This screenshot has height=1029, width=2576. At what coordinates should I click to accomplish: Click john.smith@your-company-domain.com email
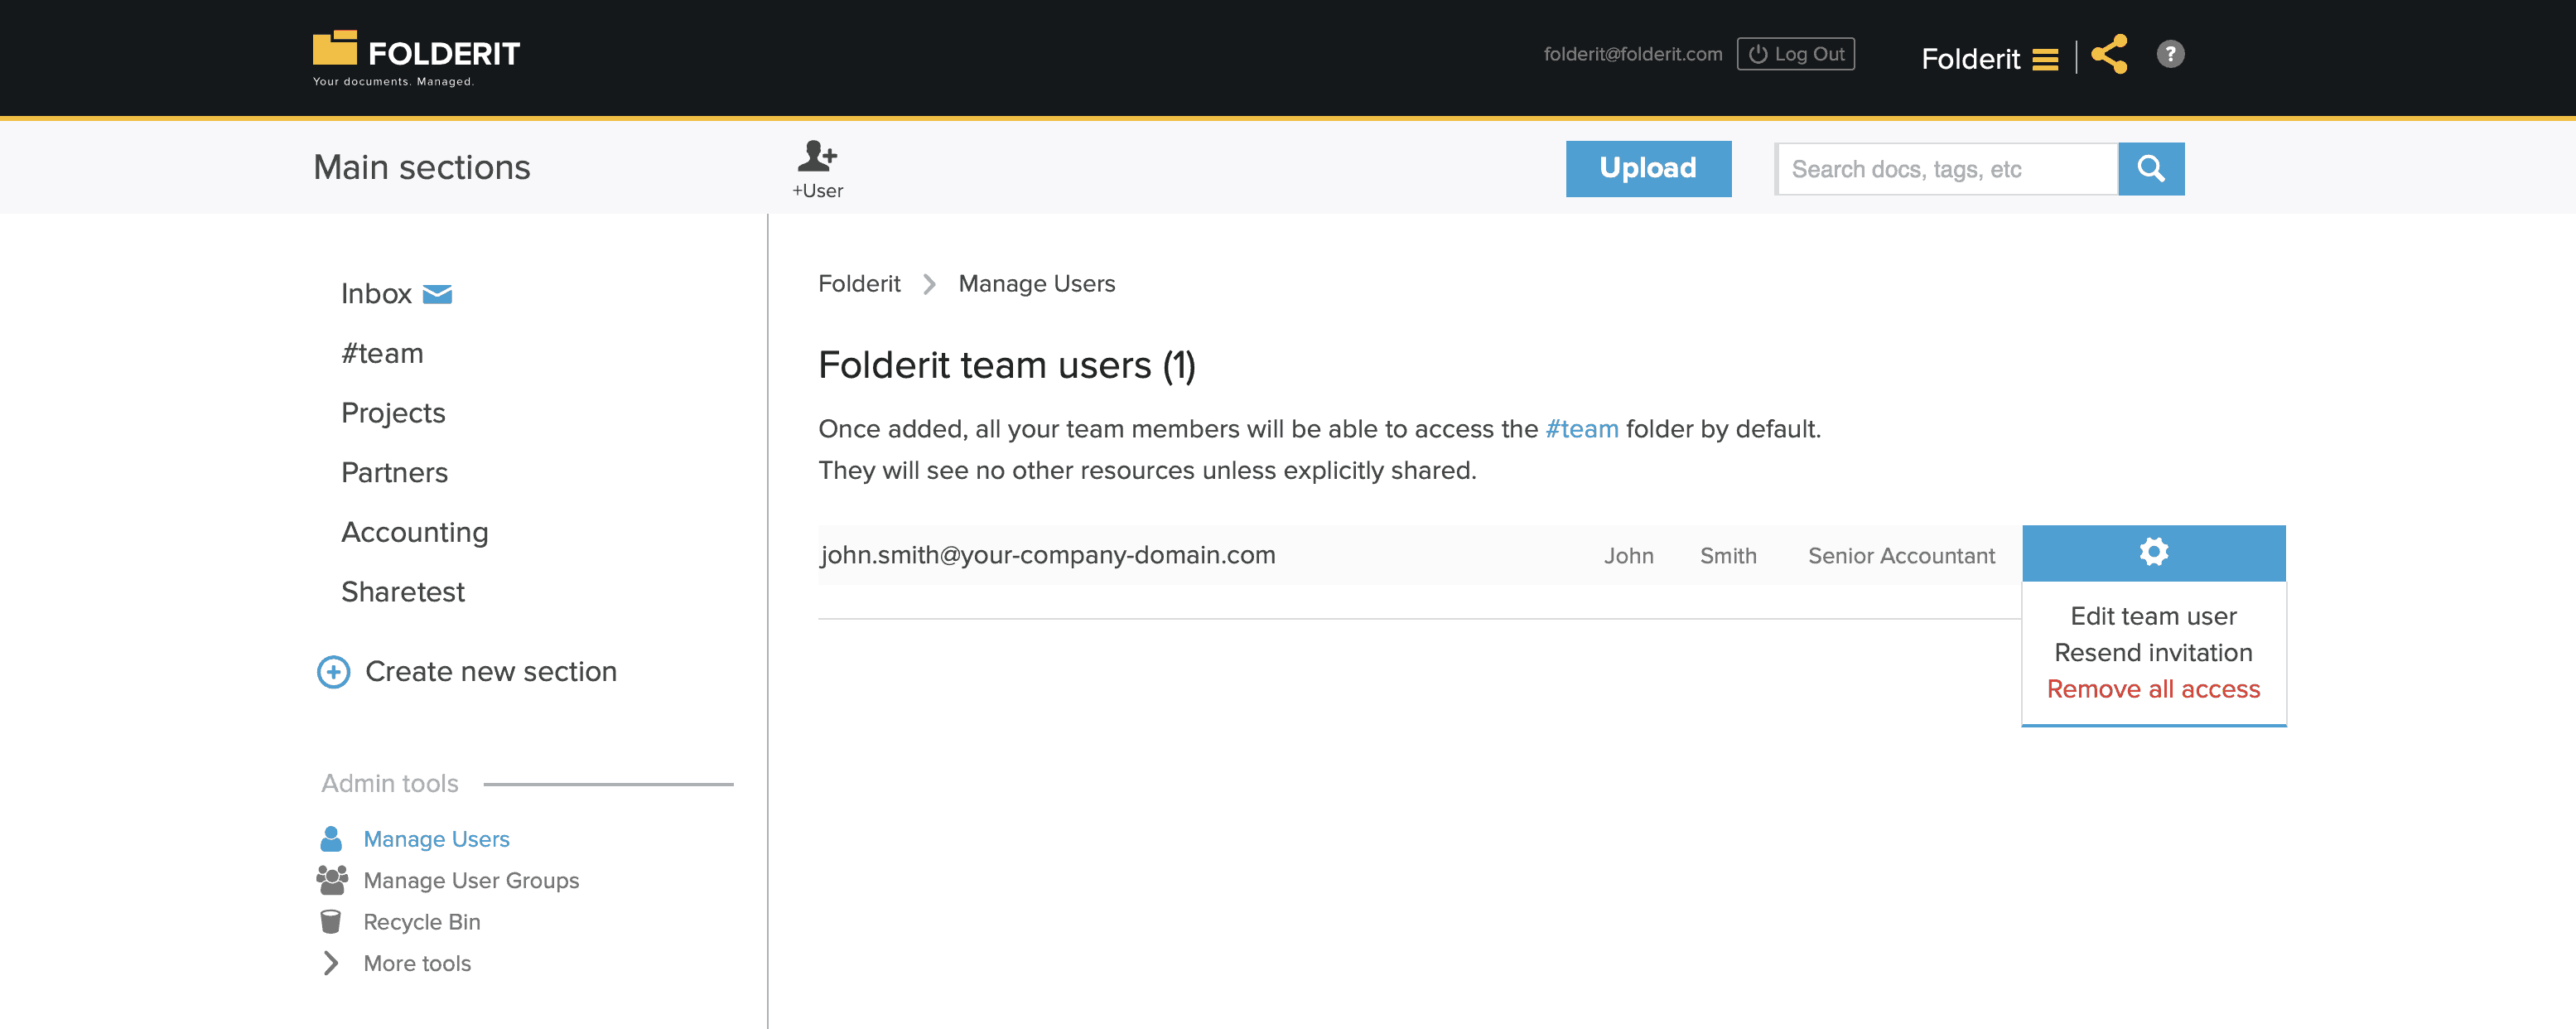tap(1047, 555)
